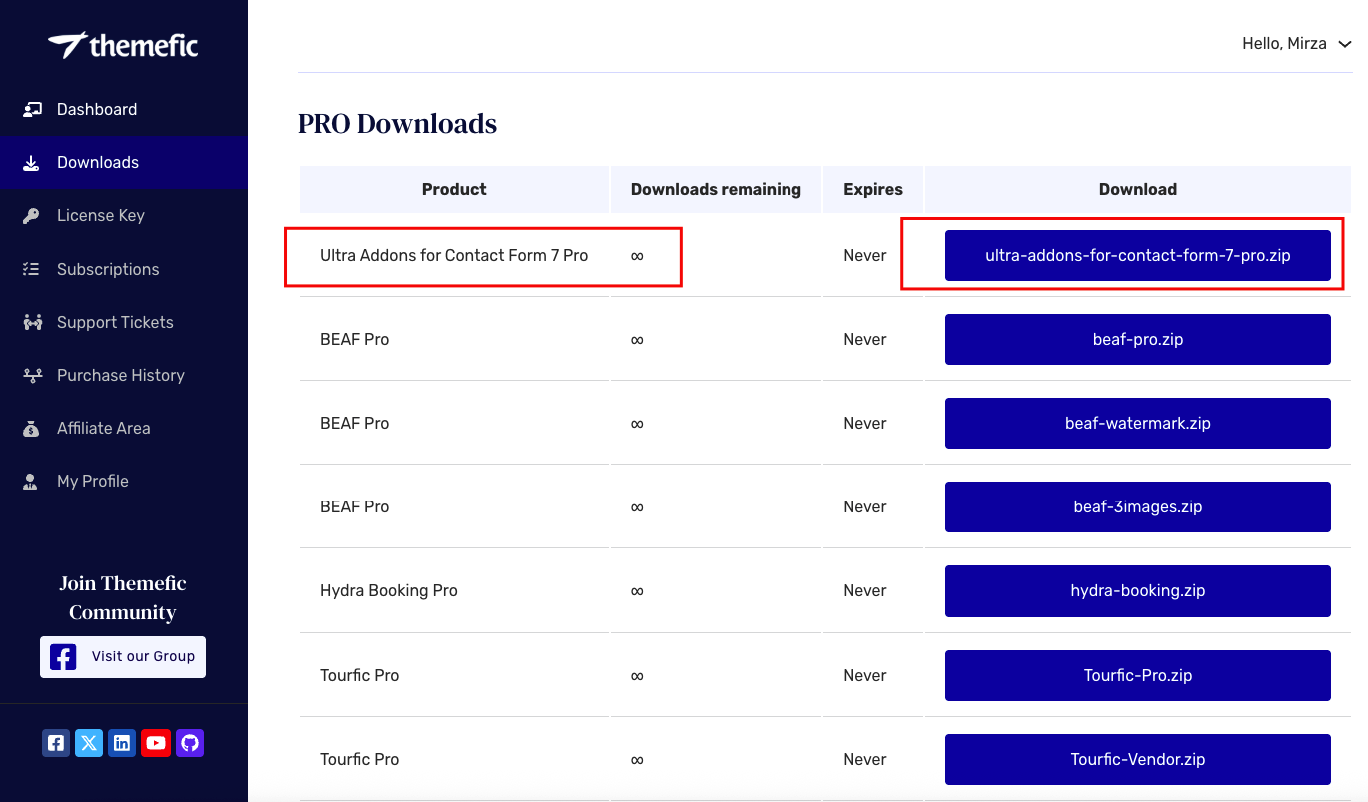This screenshot has height=802, width=1368.
Task: Click the Expires column header
Action: point(873,189)
